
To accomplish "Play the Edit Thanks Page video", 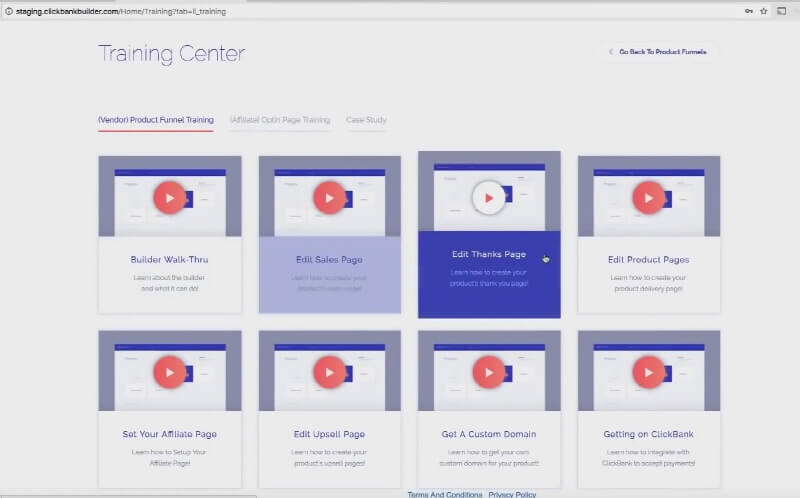I will coord(489,197).
